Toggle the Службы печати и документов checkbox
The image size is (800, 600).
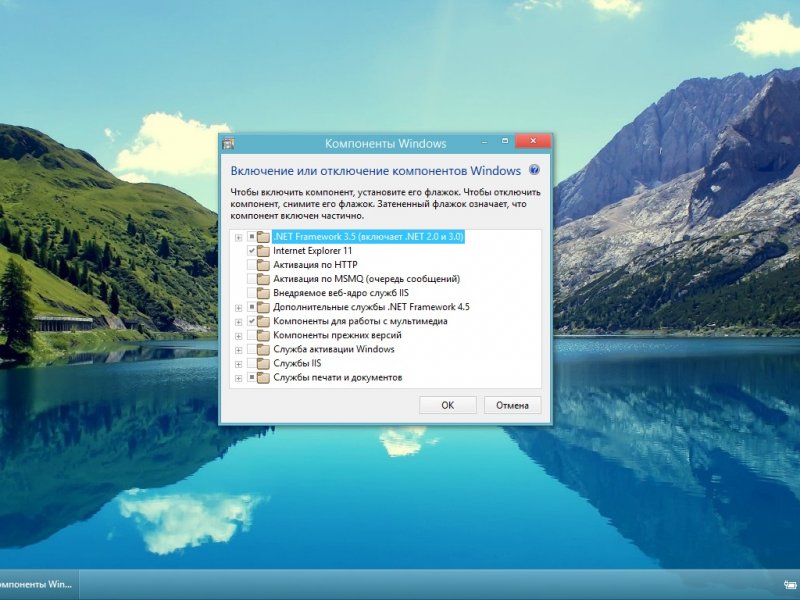coord(252,378)
